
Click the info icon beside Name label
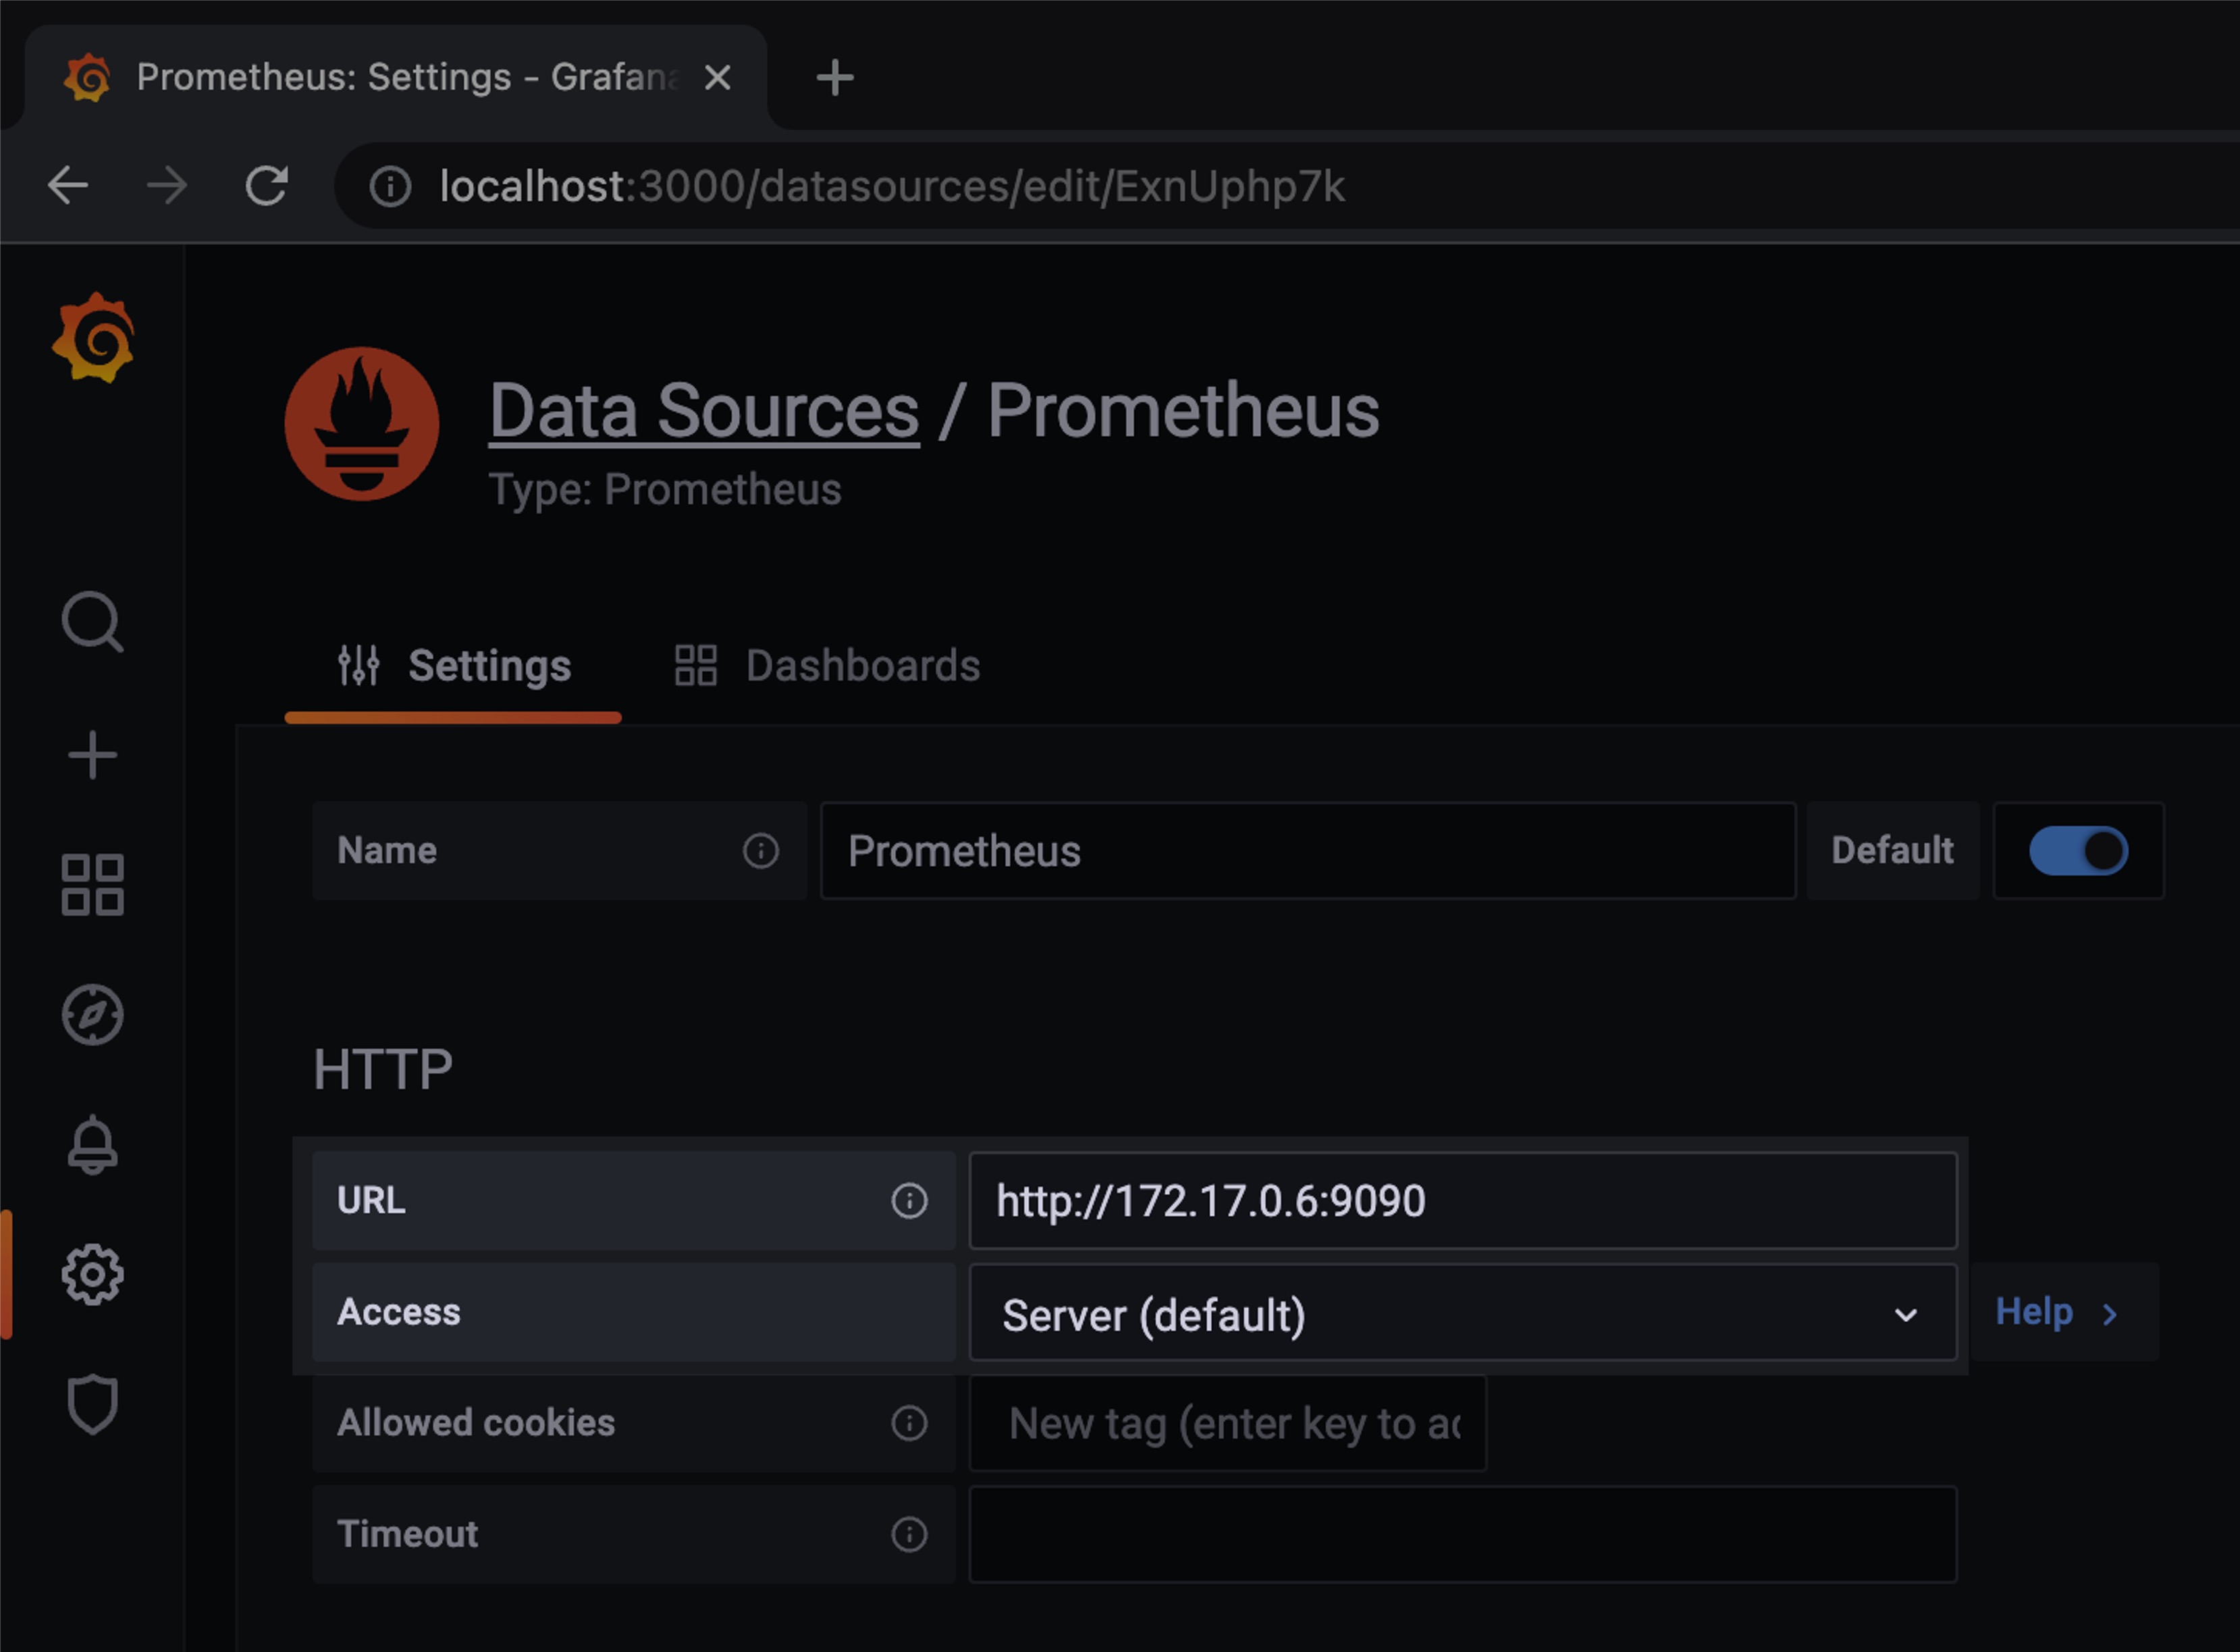click(760, 851)
